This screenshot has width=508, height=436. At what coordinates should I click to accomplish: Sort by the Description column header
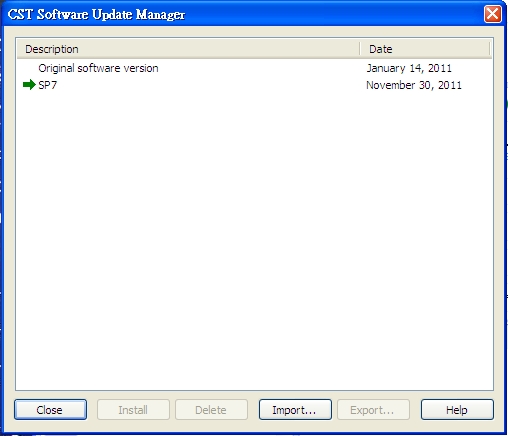pos(188,49)
